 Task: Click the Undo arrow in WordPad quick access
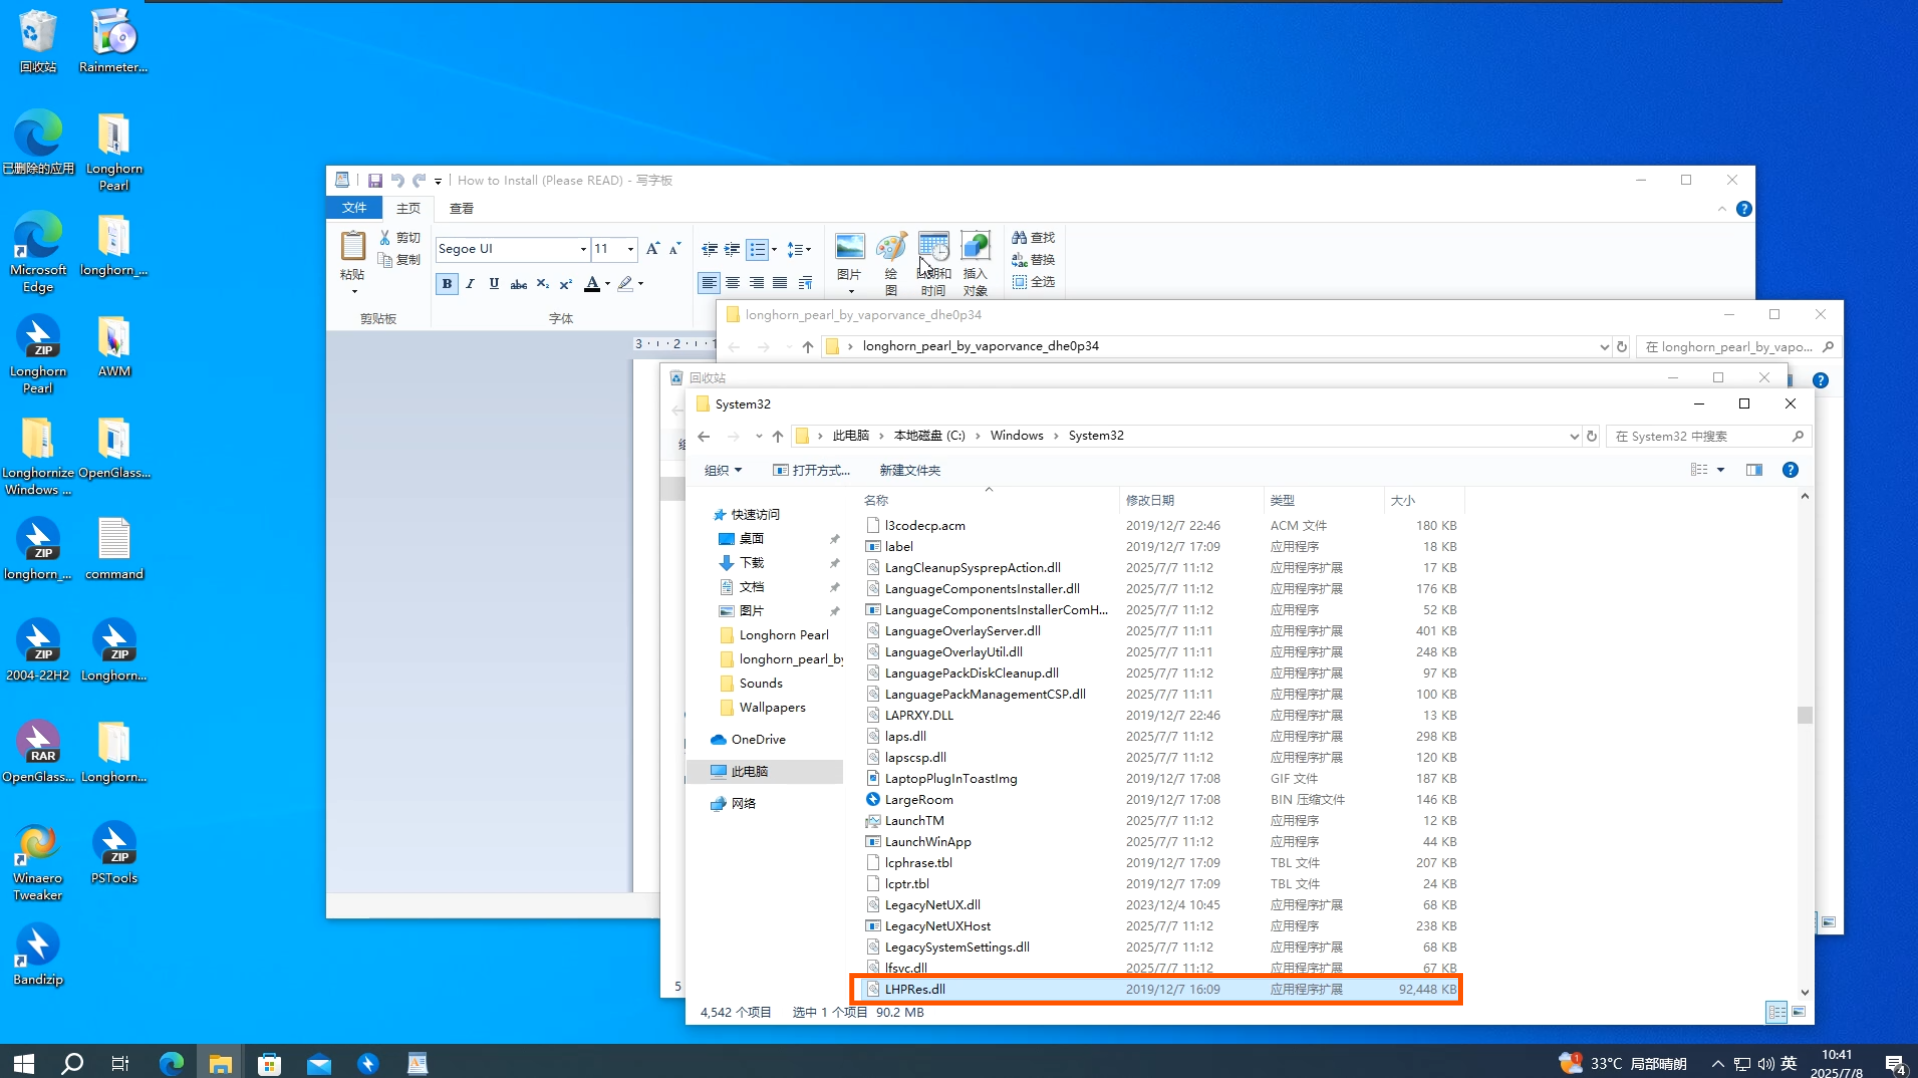[397, 181]
